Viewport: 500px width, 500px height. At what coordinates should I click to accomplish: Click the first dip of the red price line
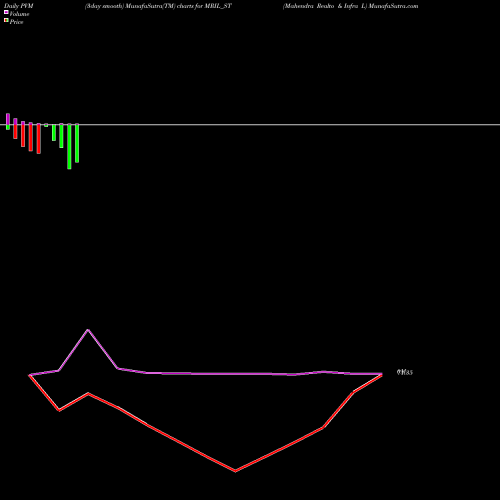(x=59, y=410)
